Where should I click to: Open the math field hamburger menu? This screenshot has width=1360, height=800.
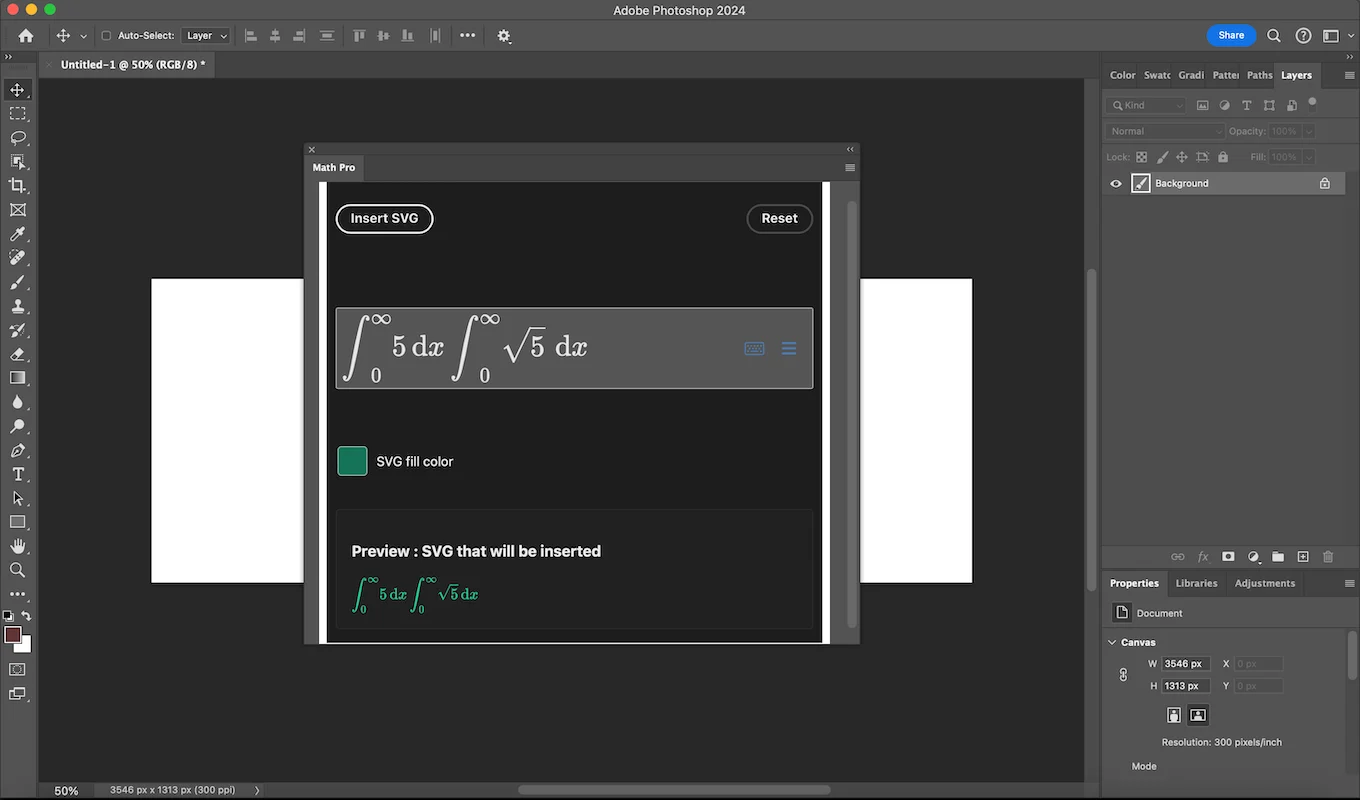(x=789, y=348)
